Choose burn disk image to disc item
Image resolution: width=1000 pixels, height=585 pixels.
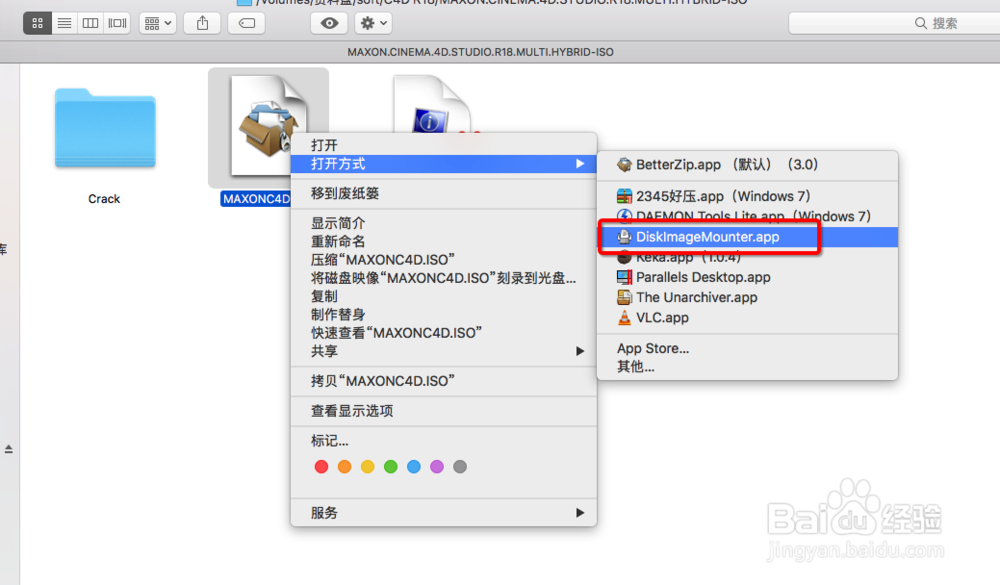[443, 278]
